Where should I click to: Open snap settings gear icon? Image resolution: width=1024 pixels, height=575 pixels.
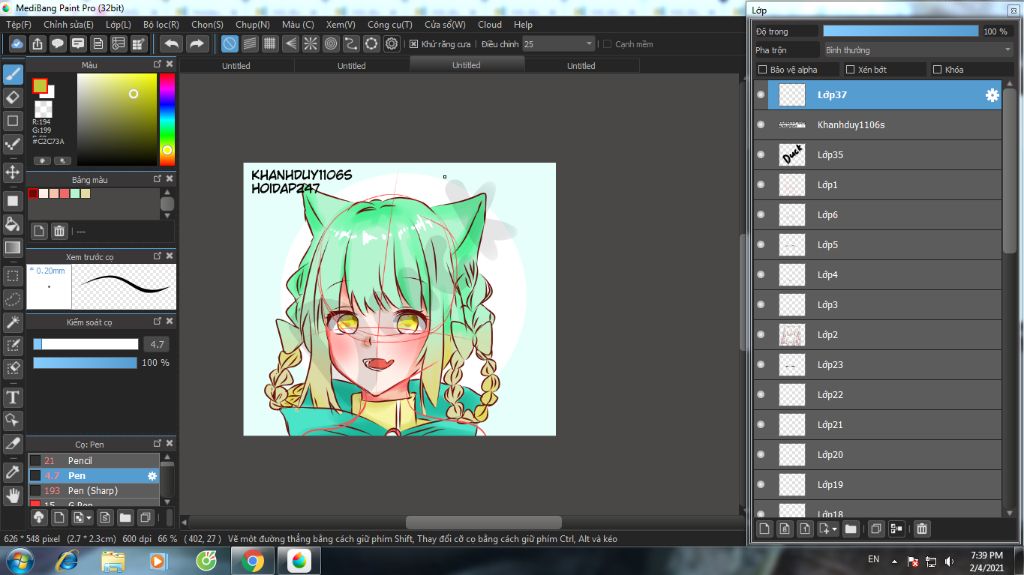pyautogui.click(x=391, y=44)
